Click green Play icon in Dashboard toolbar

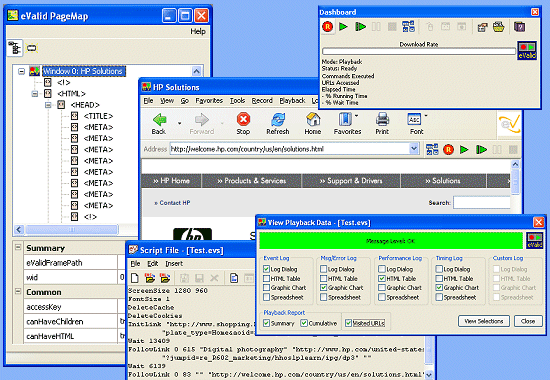click(x=343, y=27)
